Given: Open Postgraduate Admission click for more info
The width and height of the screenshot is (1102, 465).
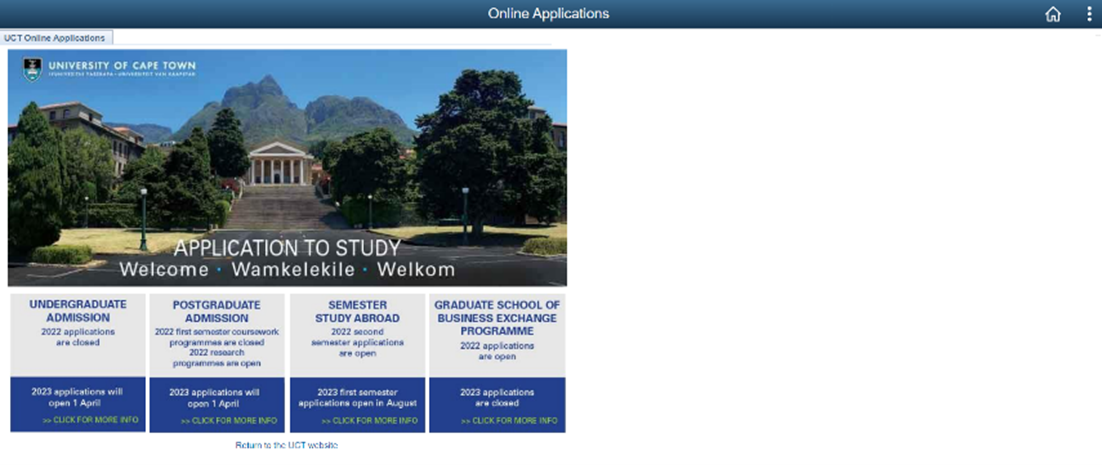Looking at the screenshot, I should click(228, 421).
